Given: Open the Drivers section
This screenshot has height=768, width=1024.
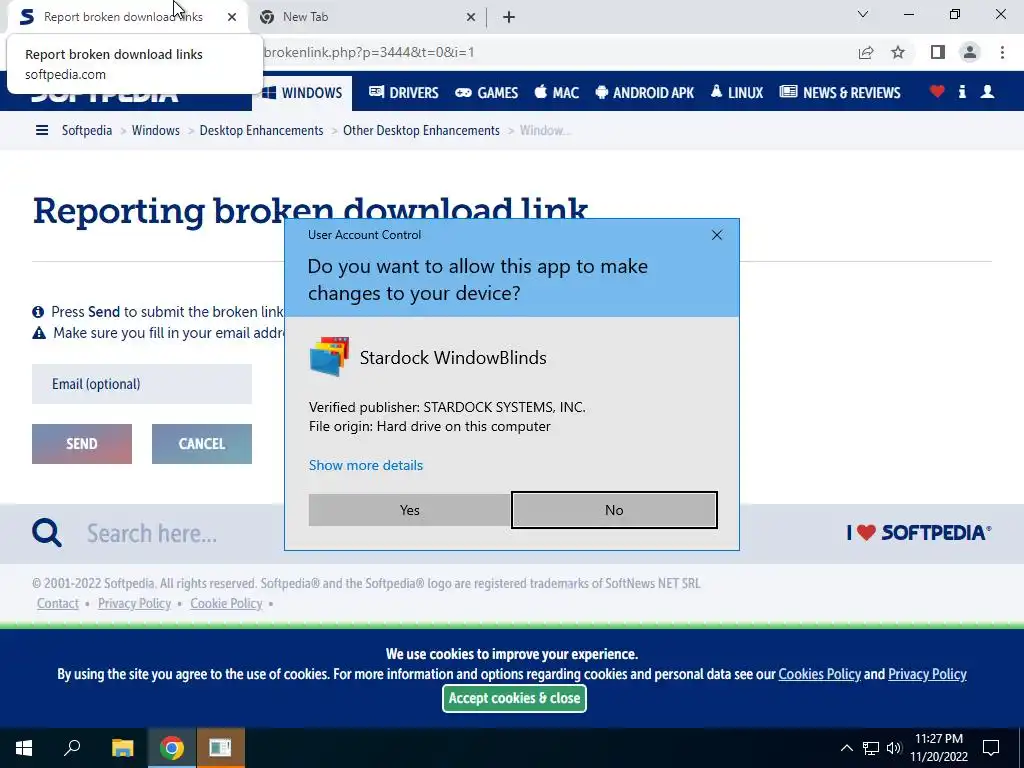Looking at the screenshot, I should coord(404,93).
